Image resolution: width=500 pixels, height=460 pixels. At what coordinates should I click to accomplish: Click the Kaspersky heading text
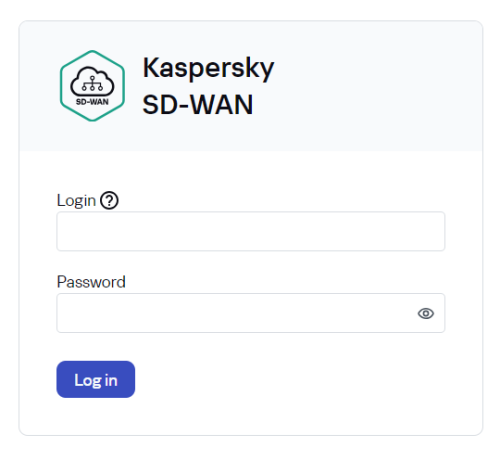(x=208, y=68)
